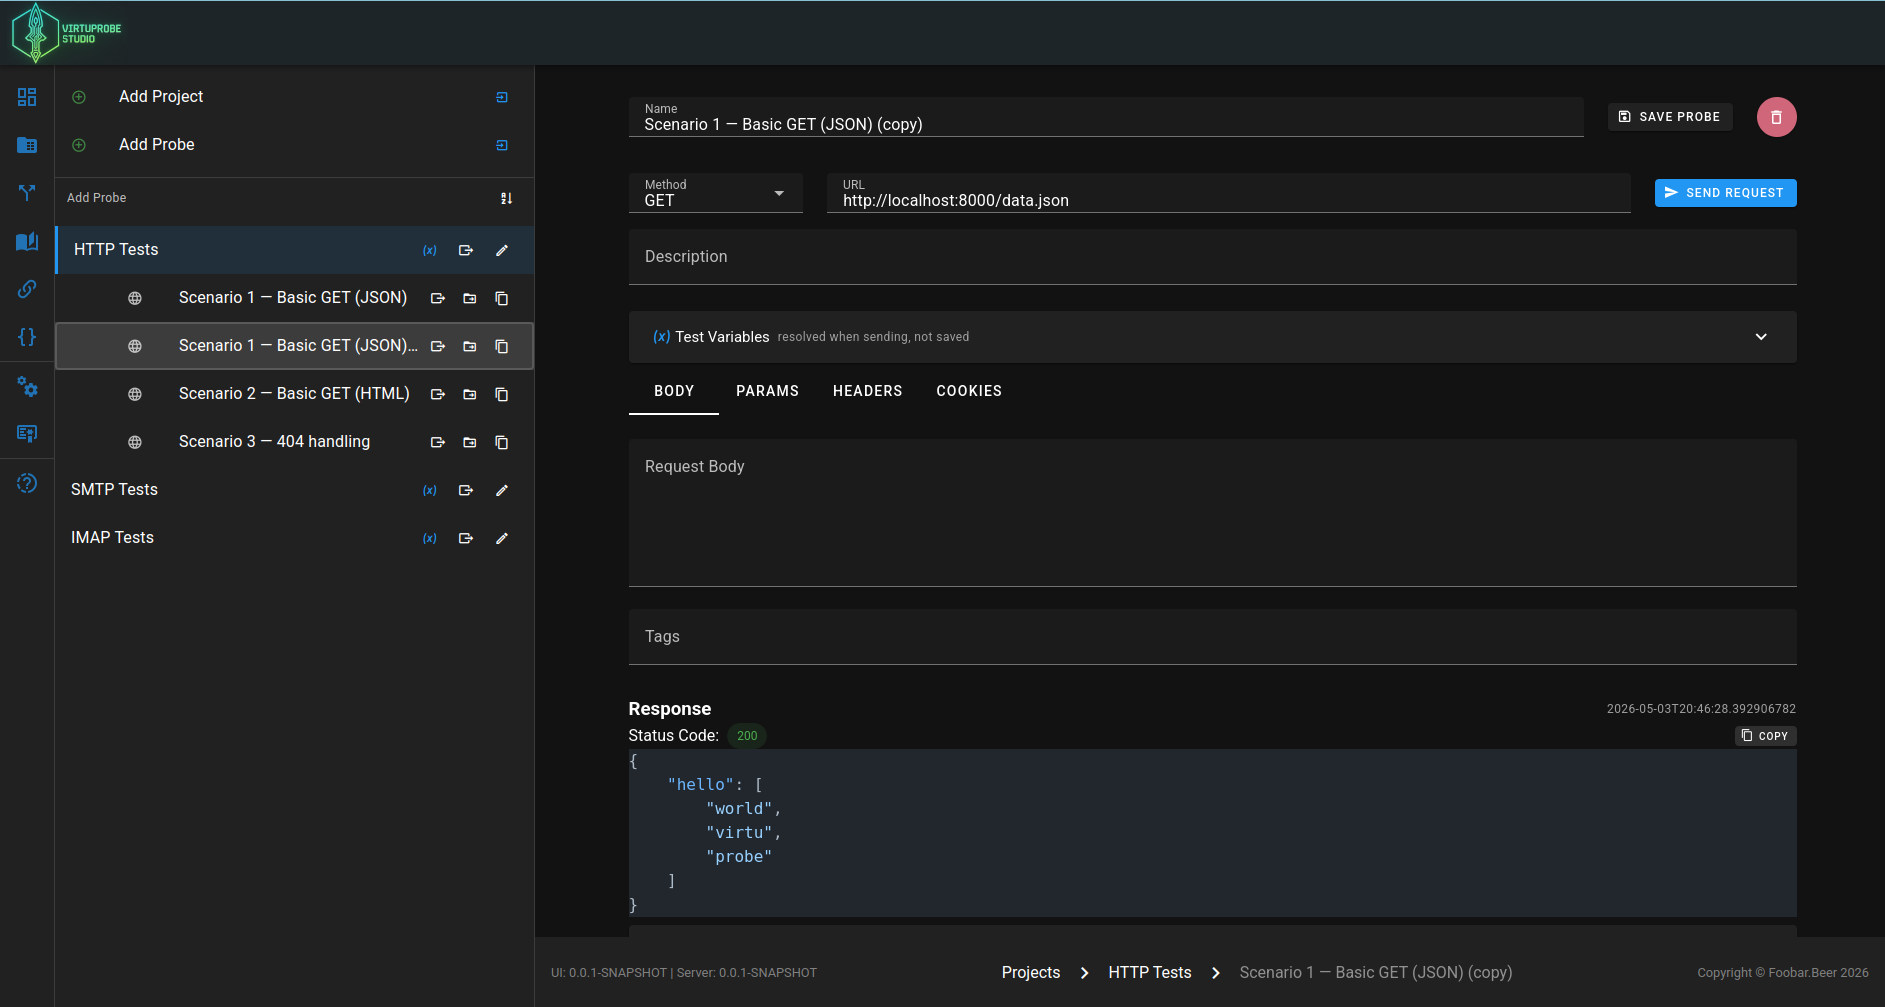Image resolution: width=1885 pixels, height=1007 pixels.
Task: Click the SEND REQUEST button
Action: coord(1725,193)
